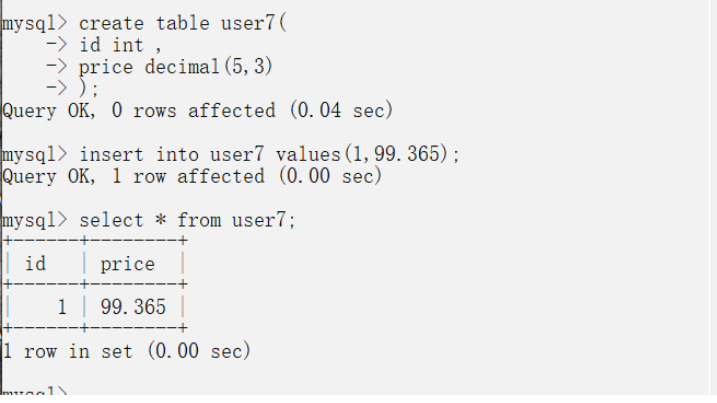Click the "id" column header in result table
This screenshot has height=403, width=717.
pos(35,264)
